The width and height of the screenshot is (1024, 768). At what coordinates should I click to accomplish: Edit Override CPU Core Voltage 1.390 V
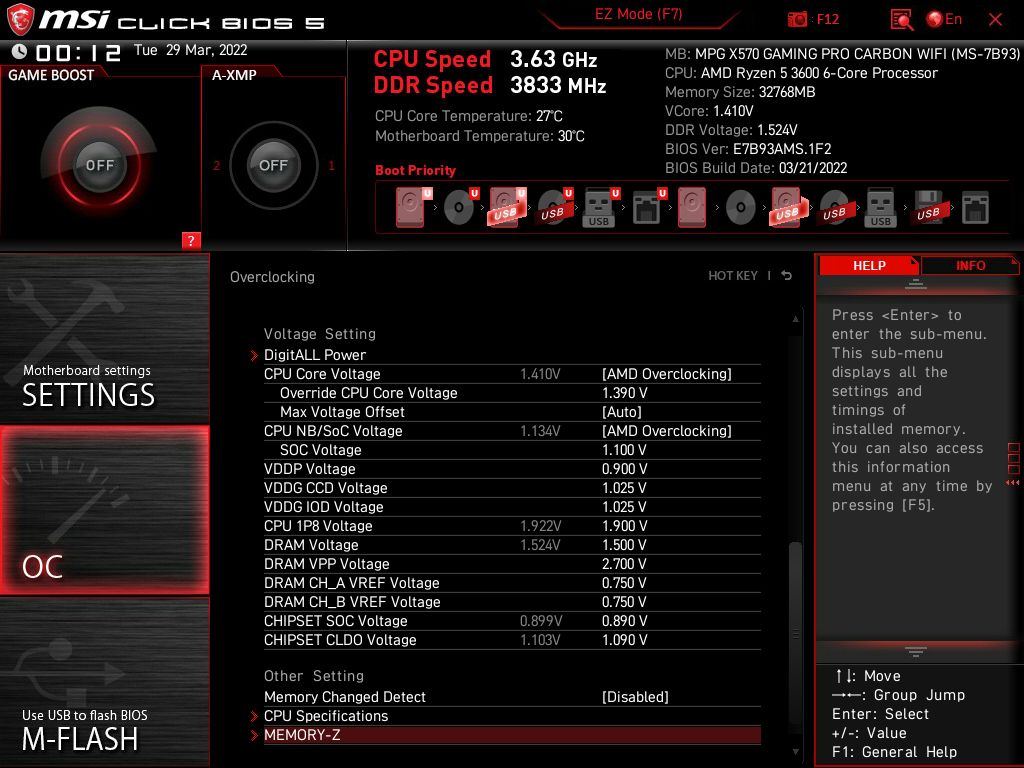624,392
